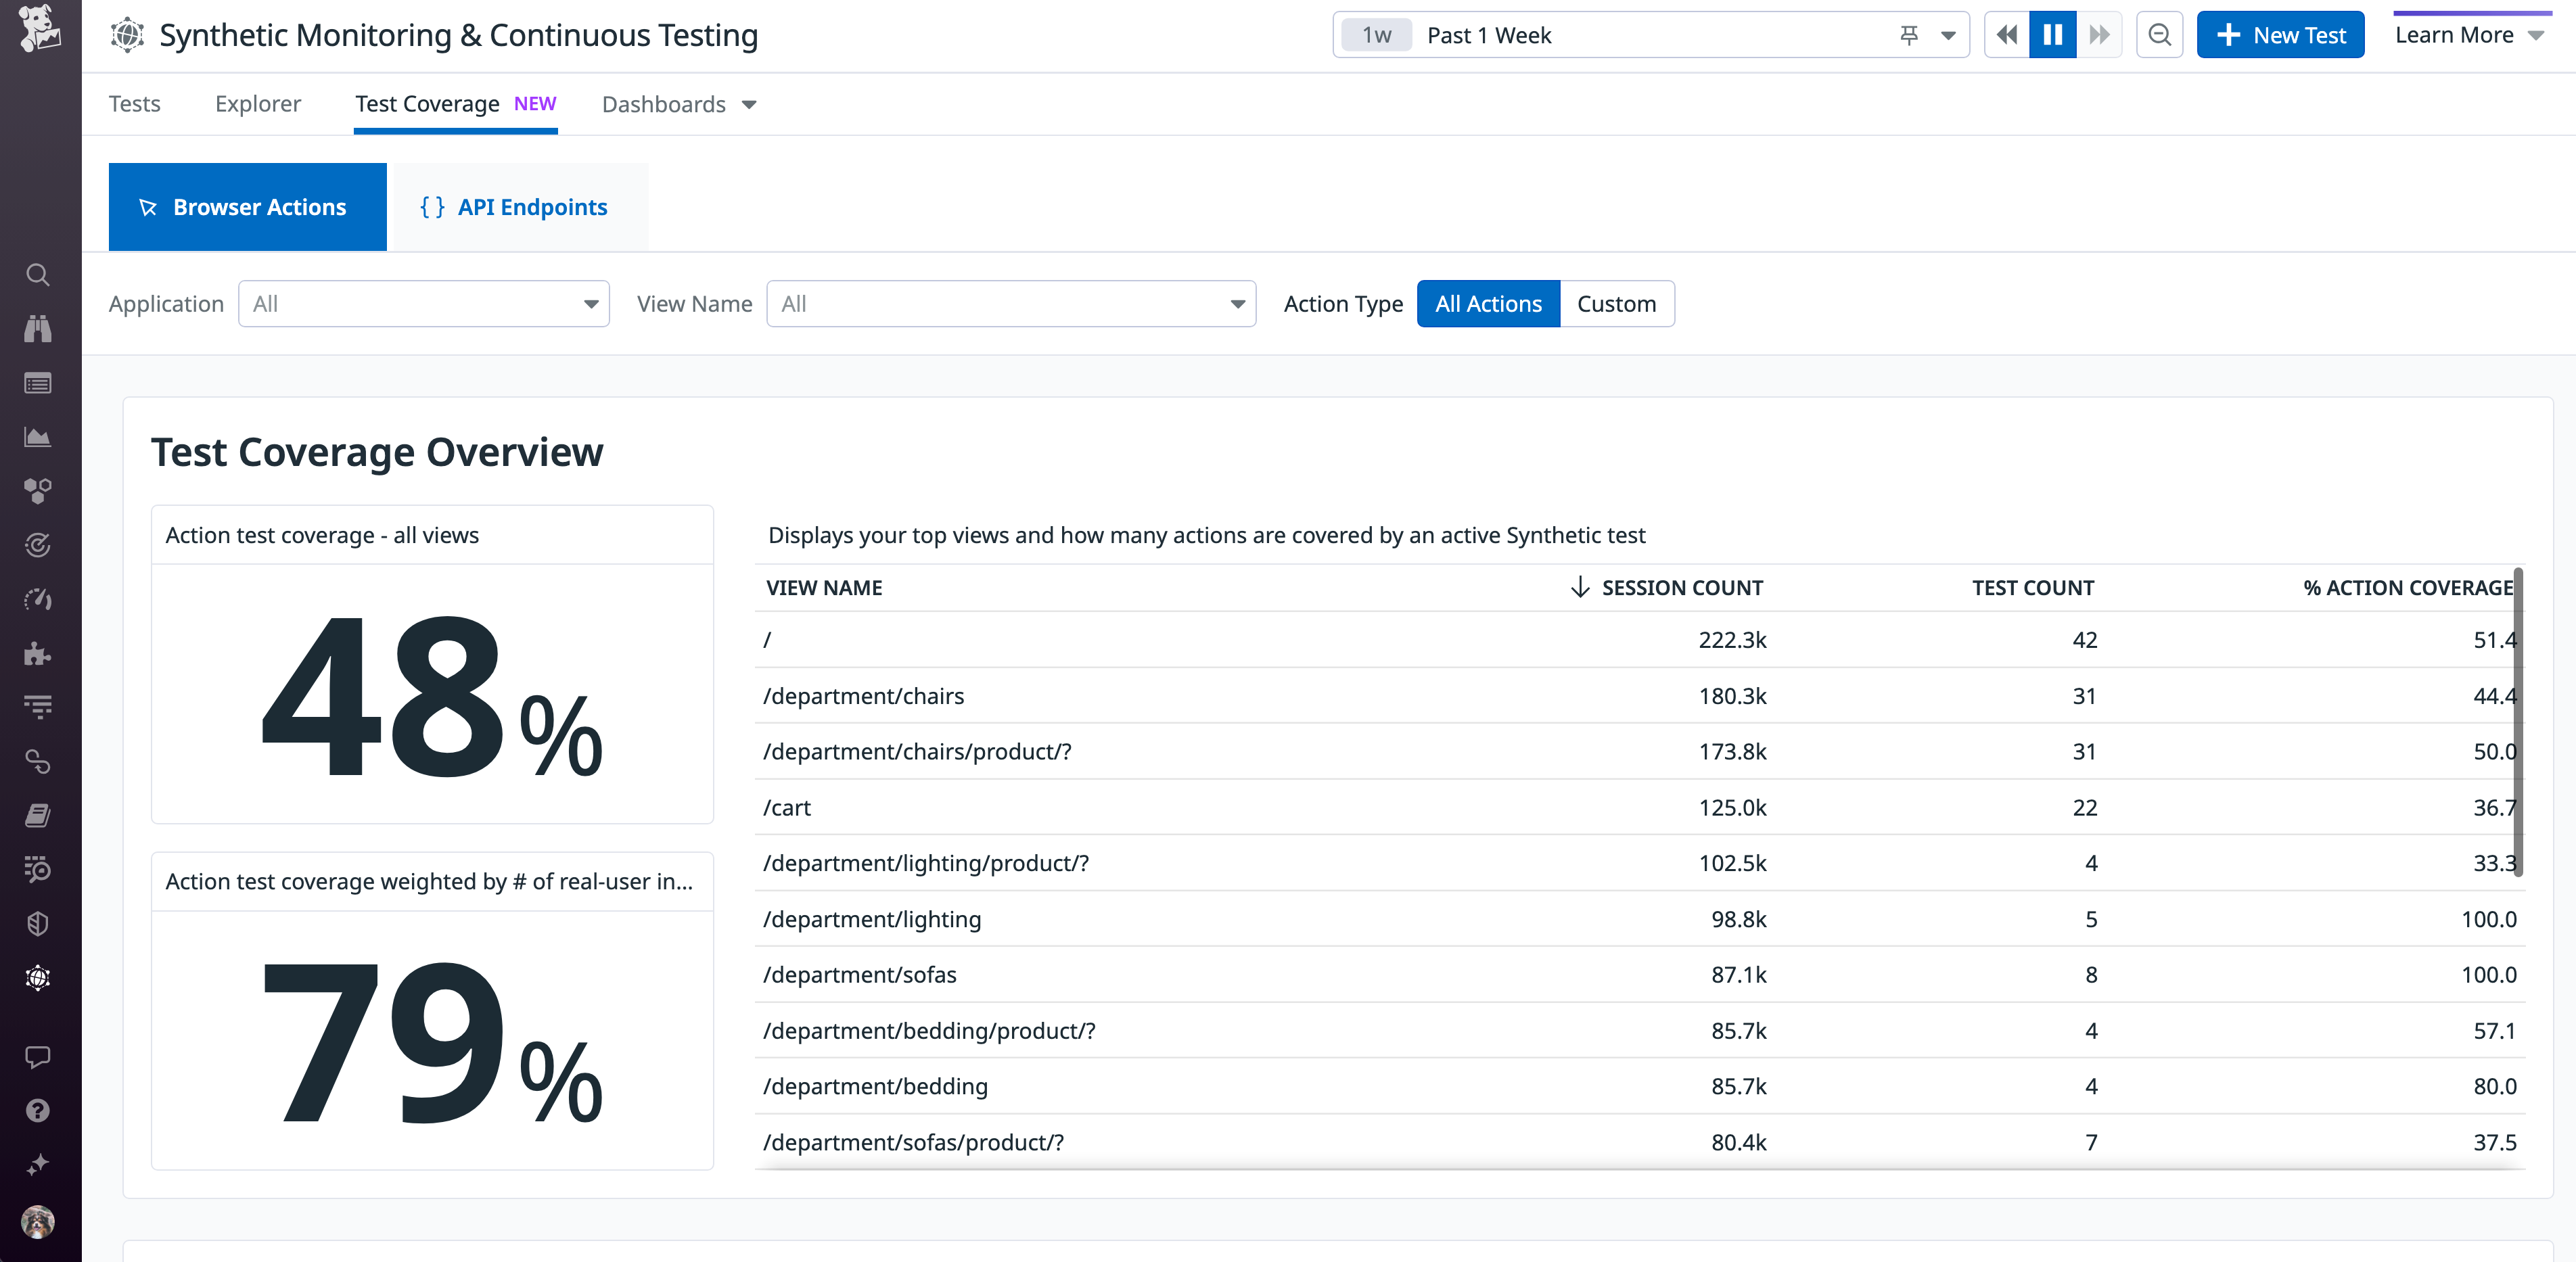Open the Dashboards graph icon in sidebar
This screenshot has height=1262, width=2576.
click(38, 437)
